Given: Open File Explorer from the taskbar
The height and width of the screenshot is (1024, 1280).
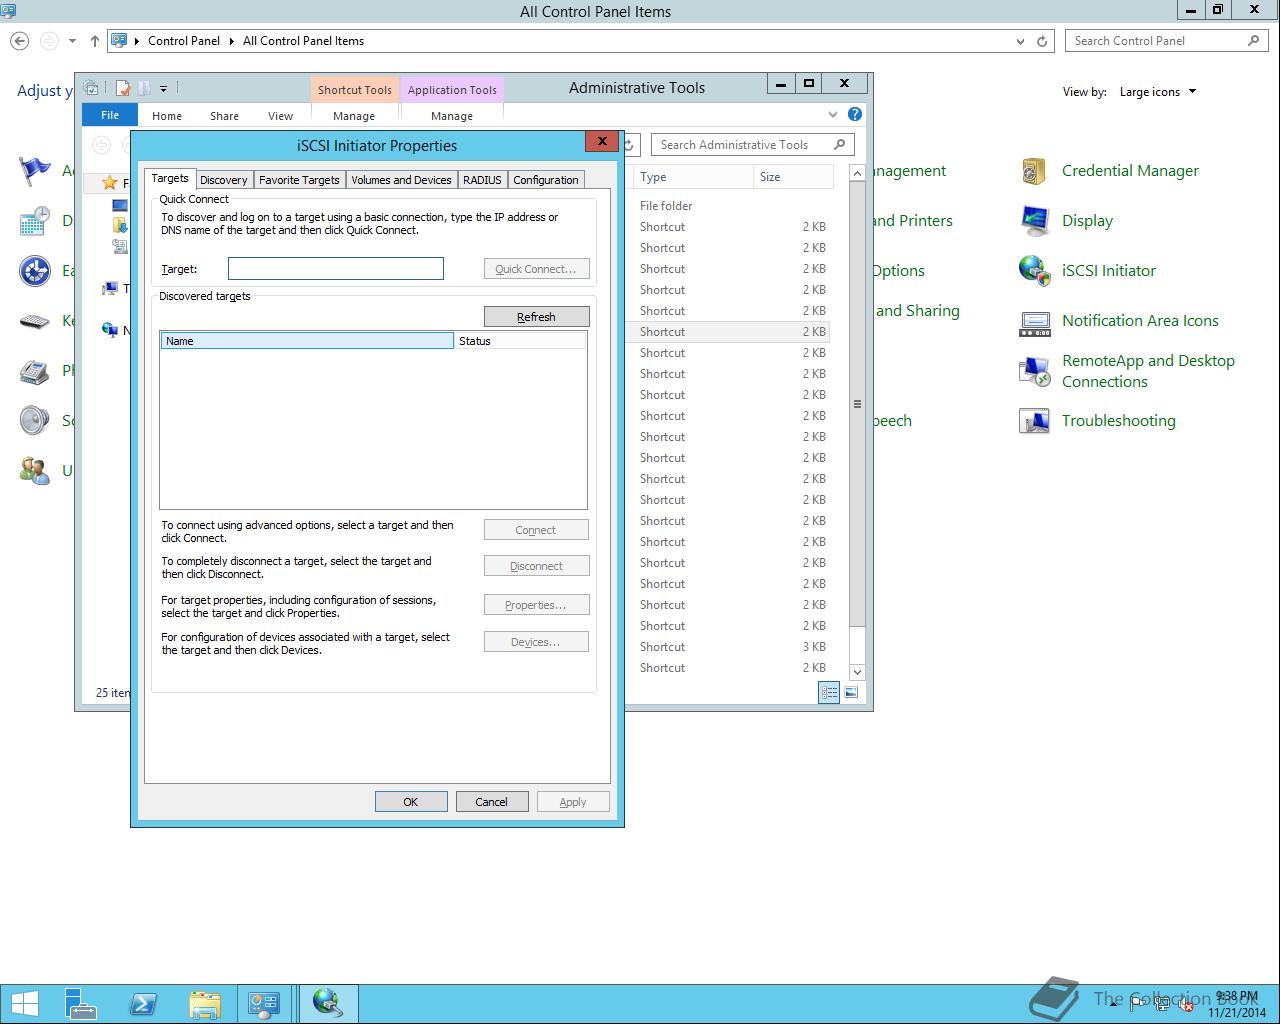Looking at the screenshot, I should (x=204, y=1003).
